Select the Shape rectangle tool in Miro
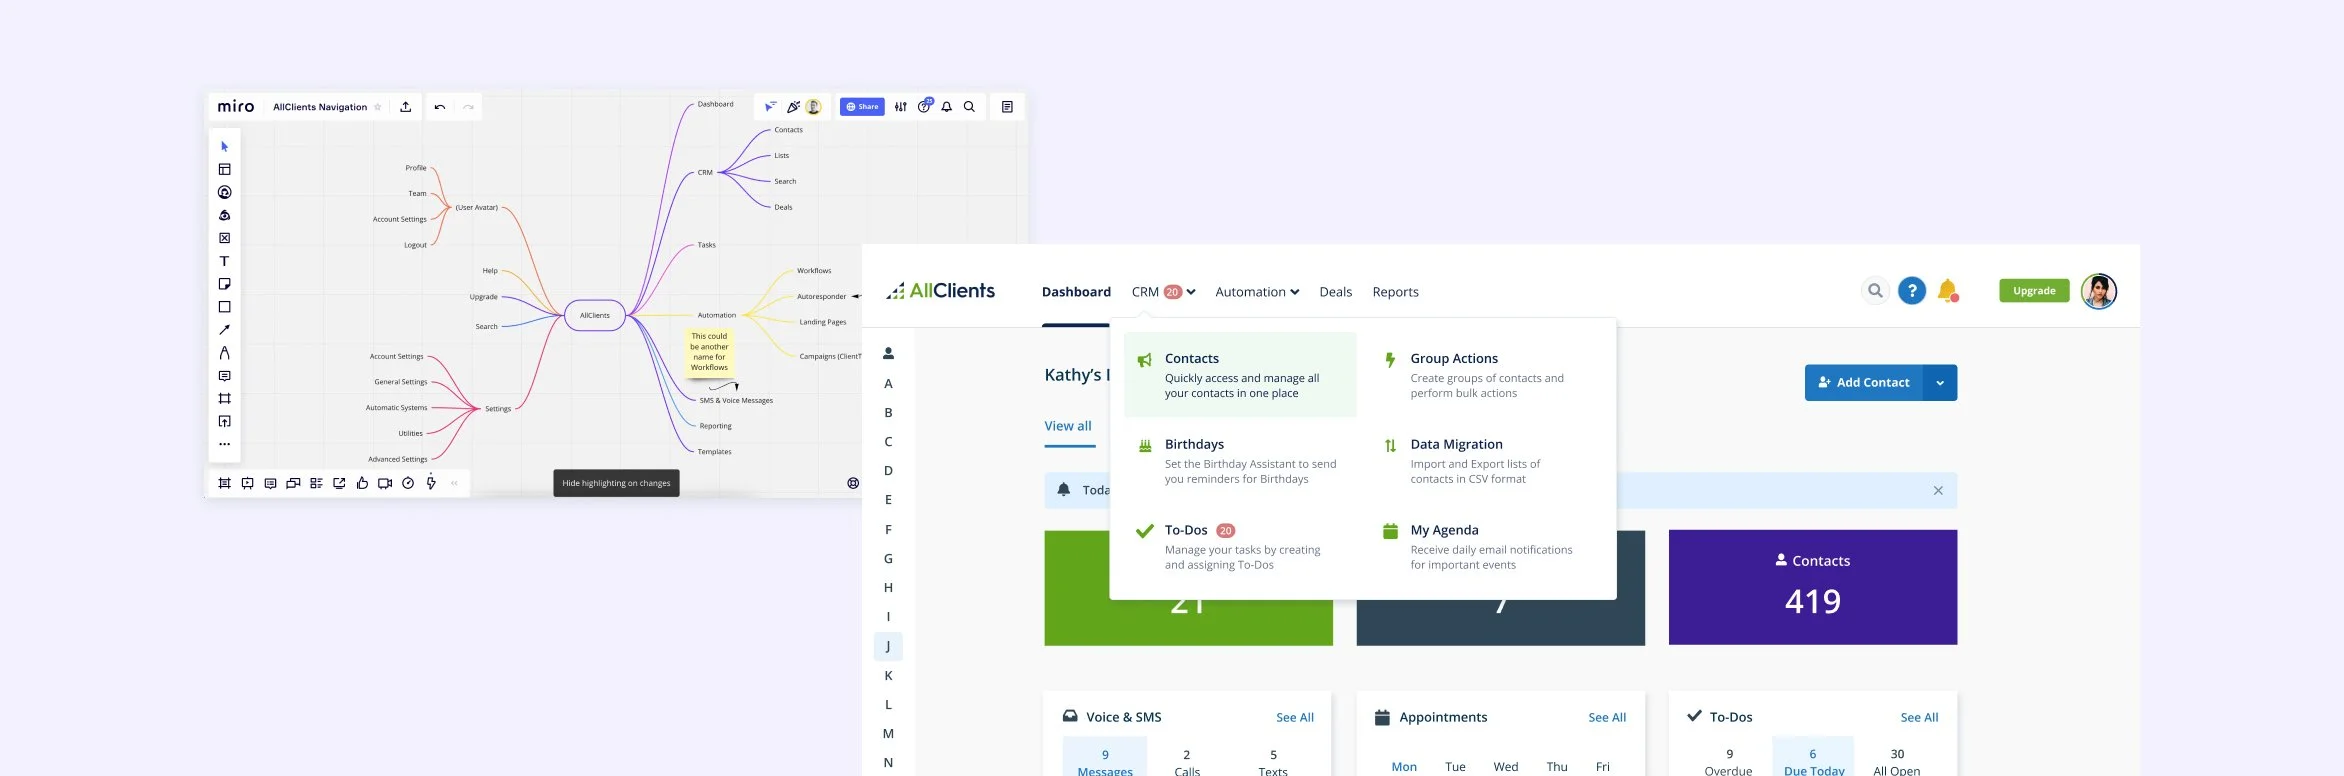Viewport: 2344px width, 776px height. point(224,307)
